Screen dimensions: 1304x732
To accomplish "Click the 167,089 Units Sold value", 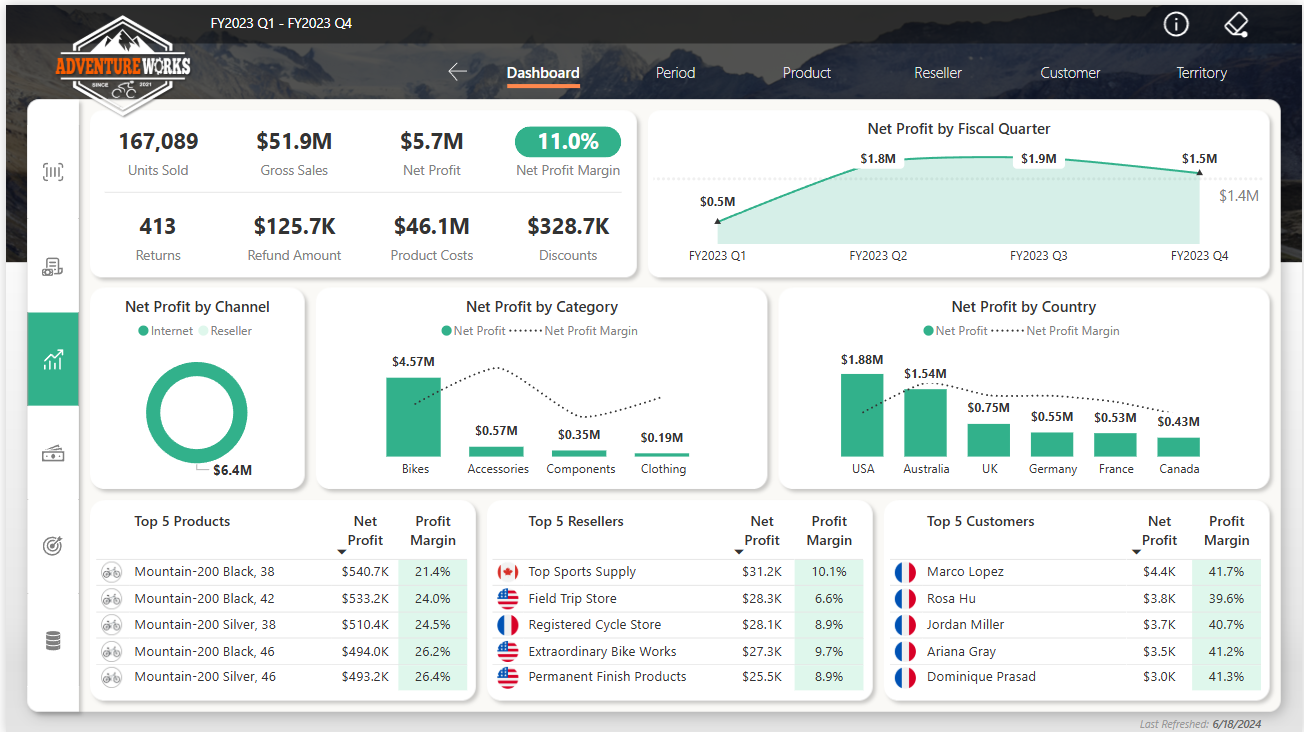I will [x=158, y=142].
